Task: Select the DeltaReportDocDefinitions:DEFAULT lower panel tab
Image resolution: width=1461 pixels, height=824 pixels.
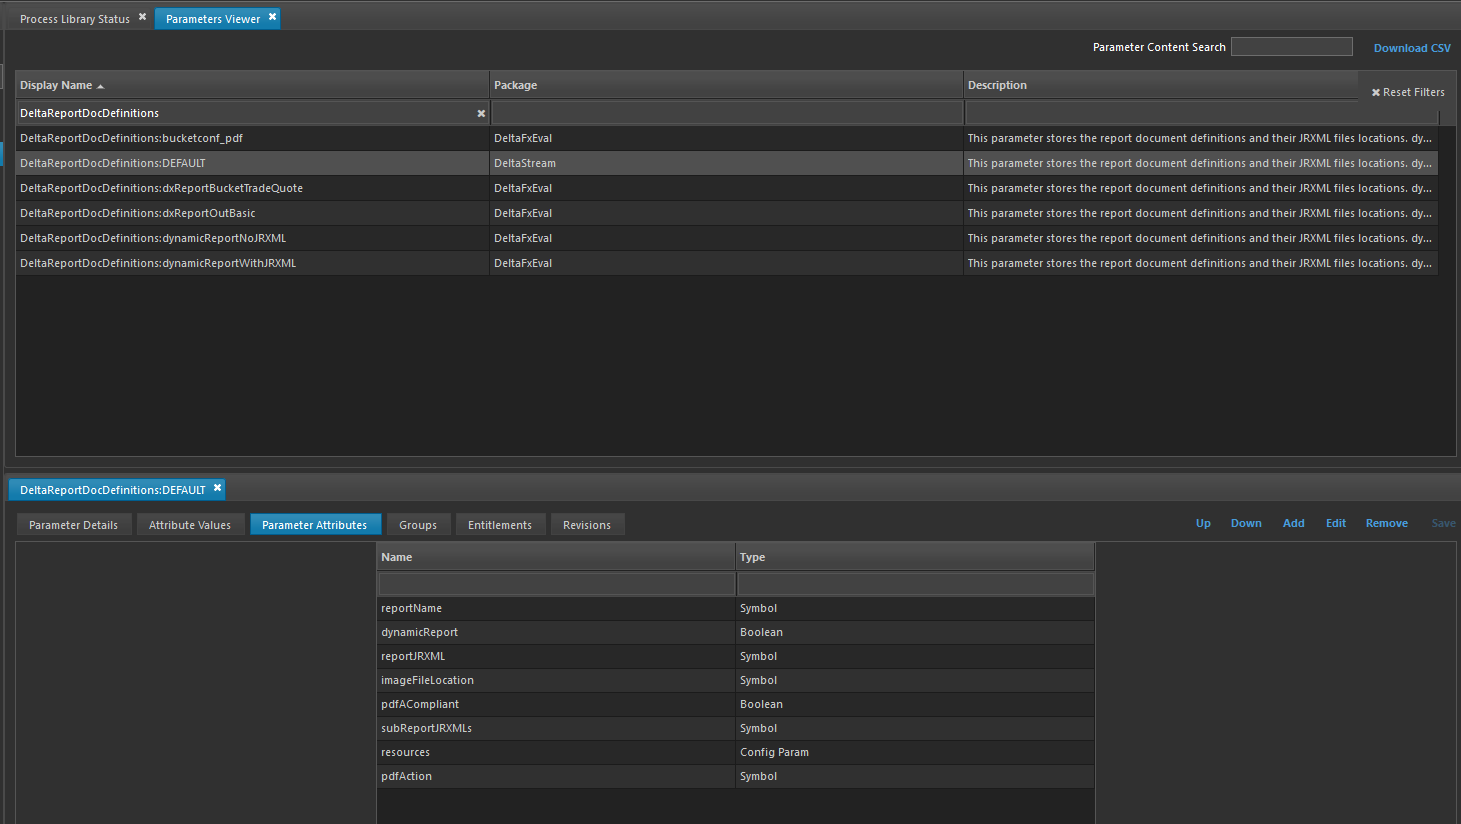Action: (113, 490)
